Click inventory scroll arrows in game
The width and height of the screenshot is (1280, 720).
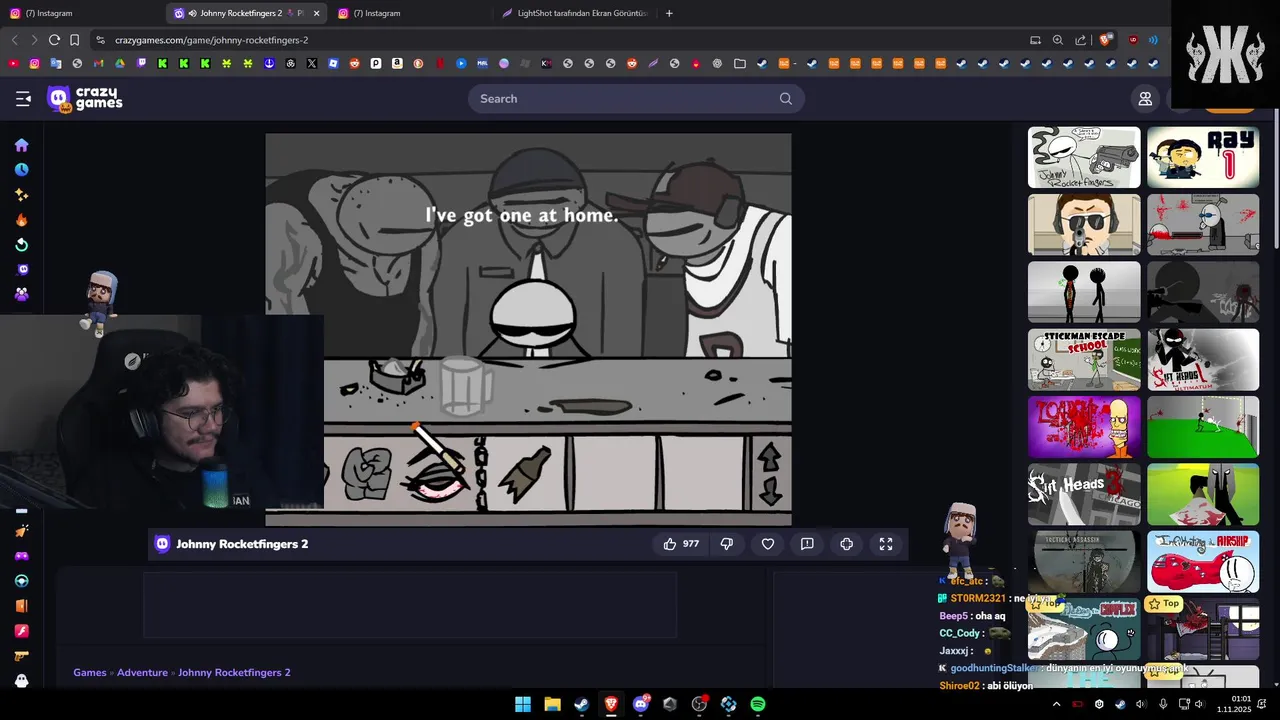769,473
